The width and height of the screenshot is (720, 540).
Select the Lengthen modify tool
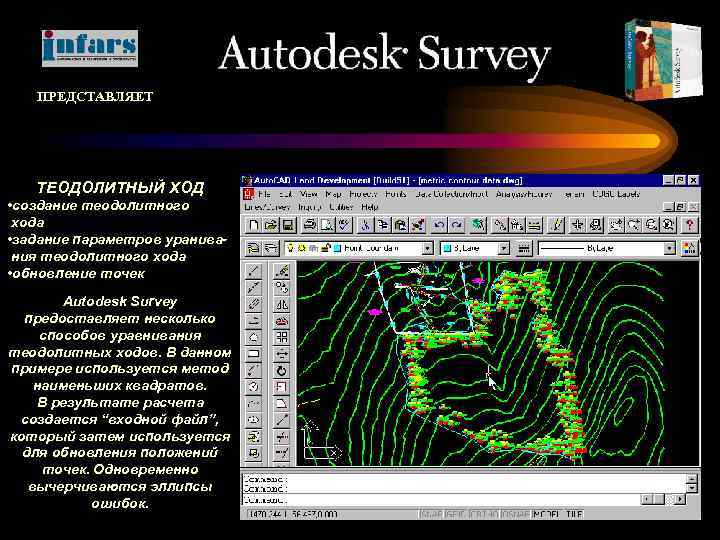[x=281, y=420]
